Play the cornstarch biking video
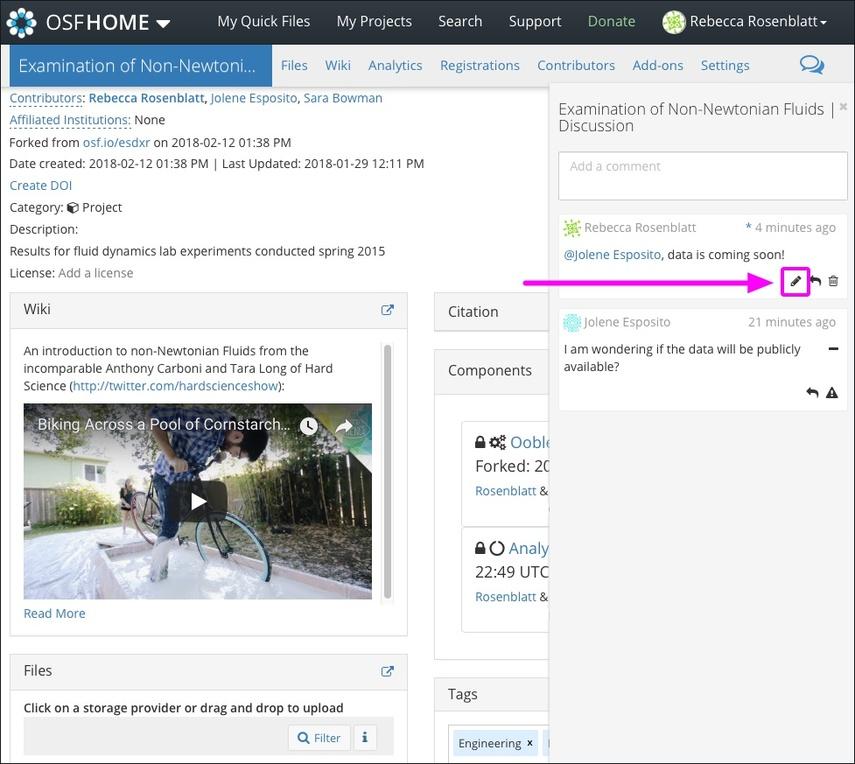Image resolution: width=855 pixels, height=764 pixels. click(198, 501)
